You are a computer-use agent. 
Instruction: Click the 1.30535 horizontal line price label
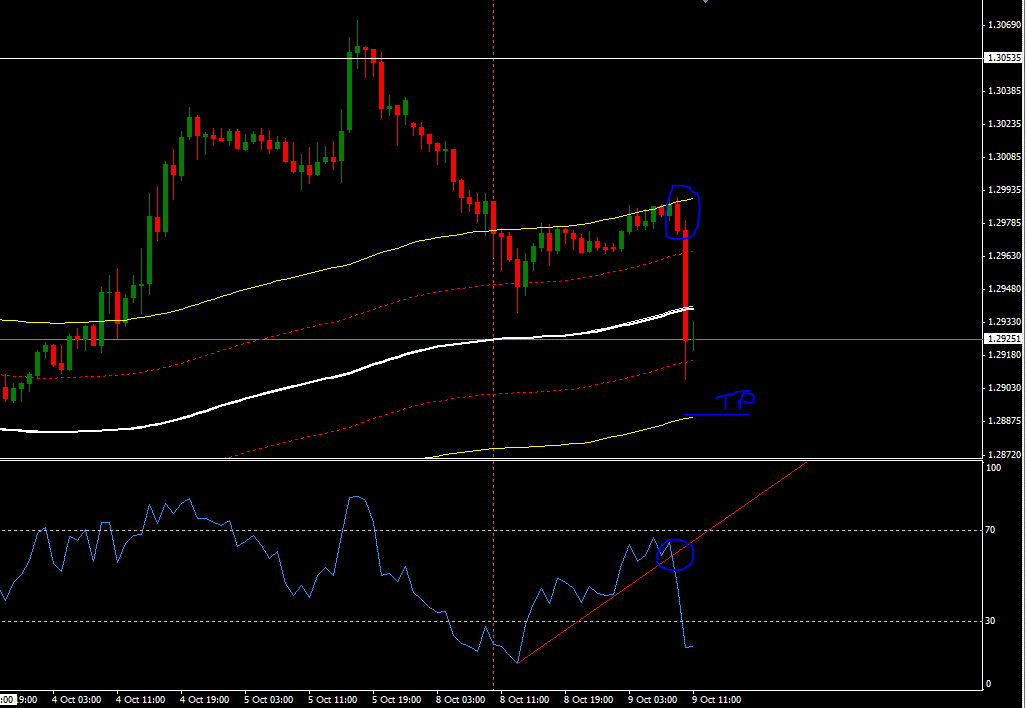click(1004, 58)
